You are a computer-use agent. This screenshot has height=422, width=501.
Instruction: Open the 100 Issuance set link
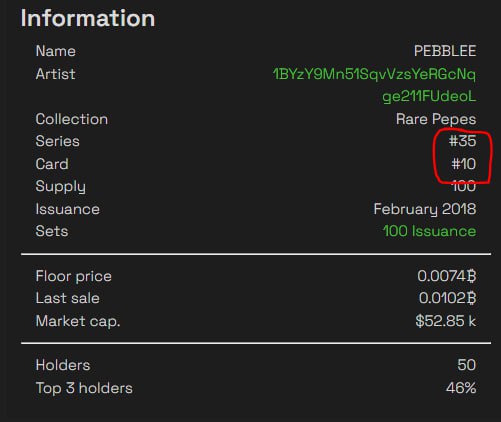tap(429, 231)
